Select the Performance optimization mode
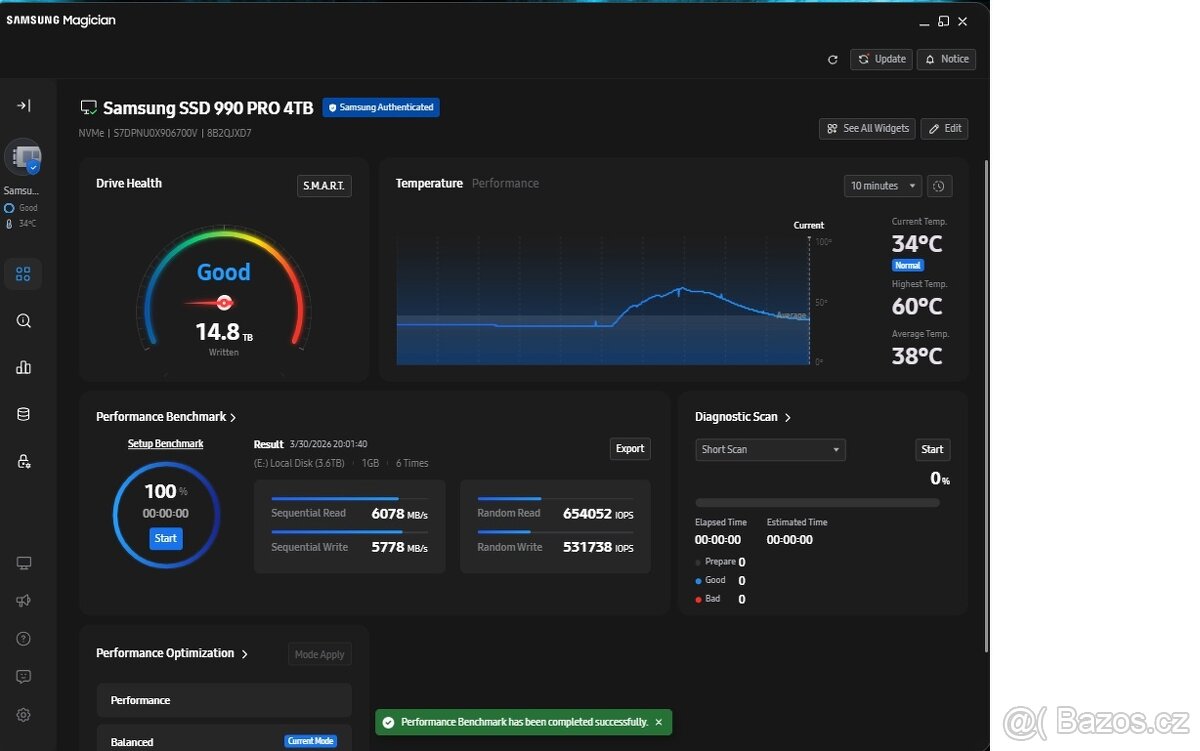The image size is (1200, 751). click(224, 700)
